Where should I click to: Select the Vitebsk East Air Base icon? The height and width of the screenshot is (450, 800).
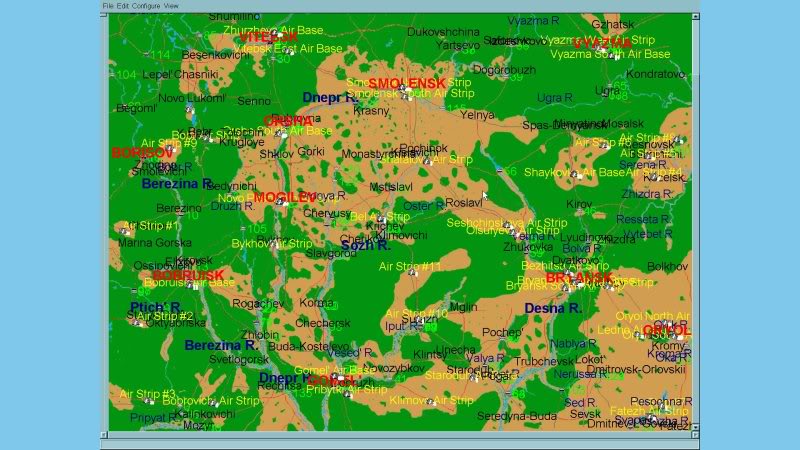coord(289,51)
